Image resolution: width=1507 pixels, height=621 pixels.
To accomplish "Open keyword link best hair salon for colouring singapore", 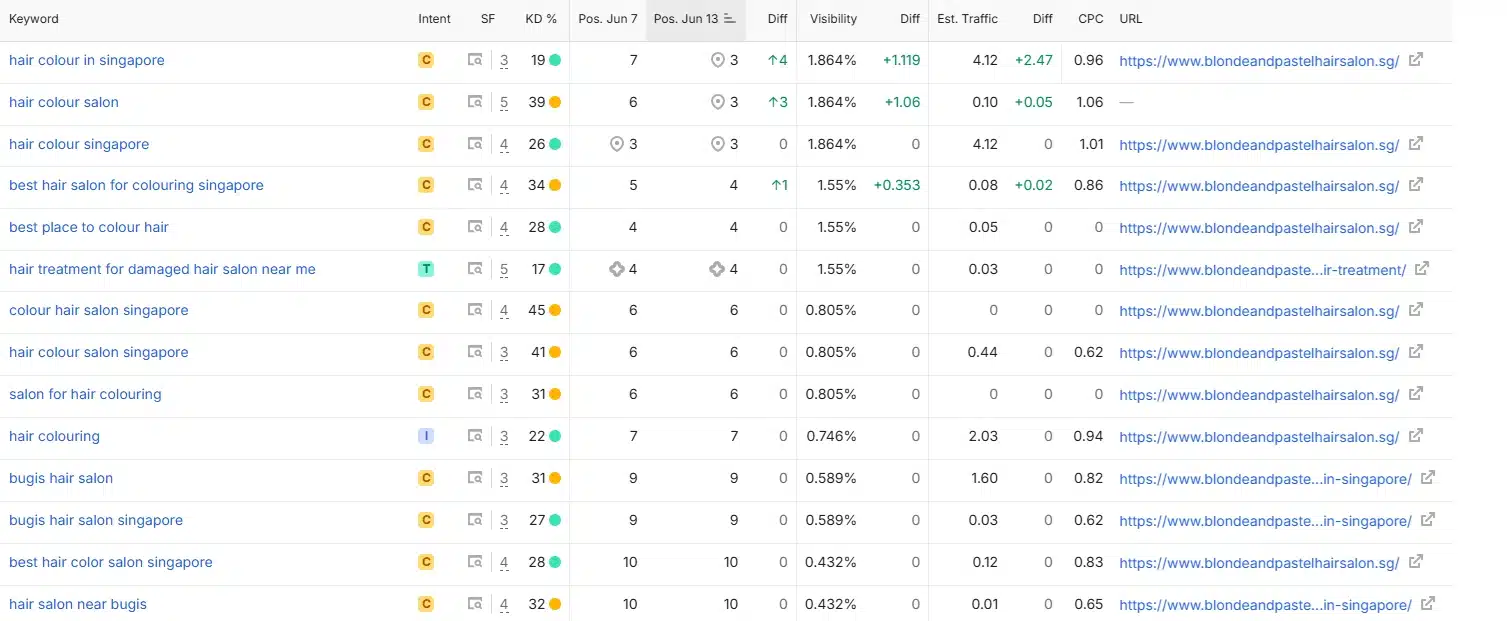I will (x=136, y=185).
